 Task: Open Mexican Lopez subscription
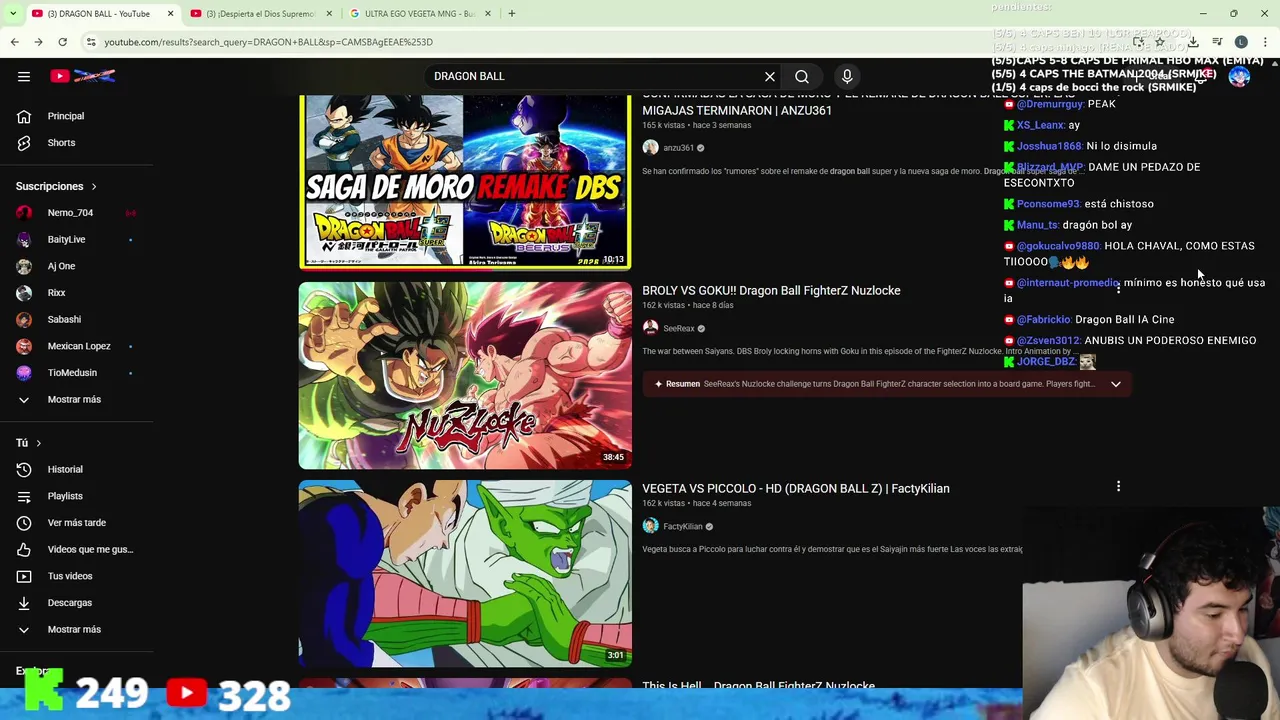click(77, 346)
